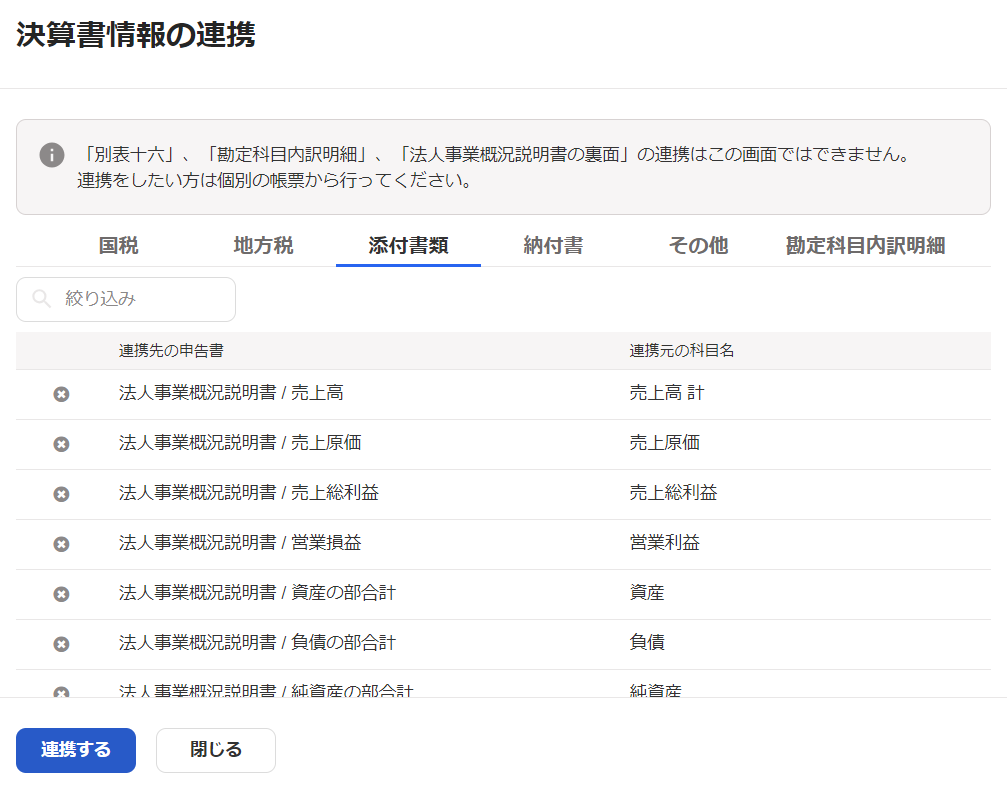
Task: Click source account 売上原価
Action: pos(664,443)
